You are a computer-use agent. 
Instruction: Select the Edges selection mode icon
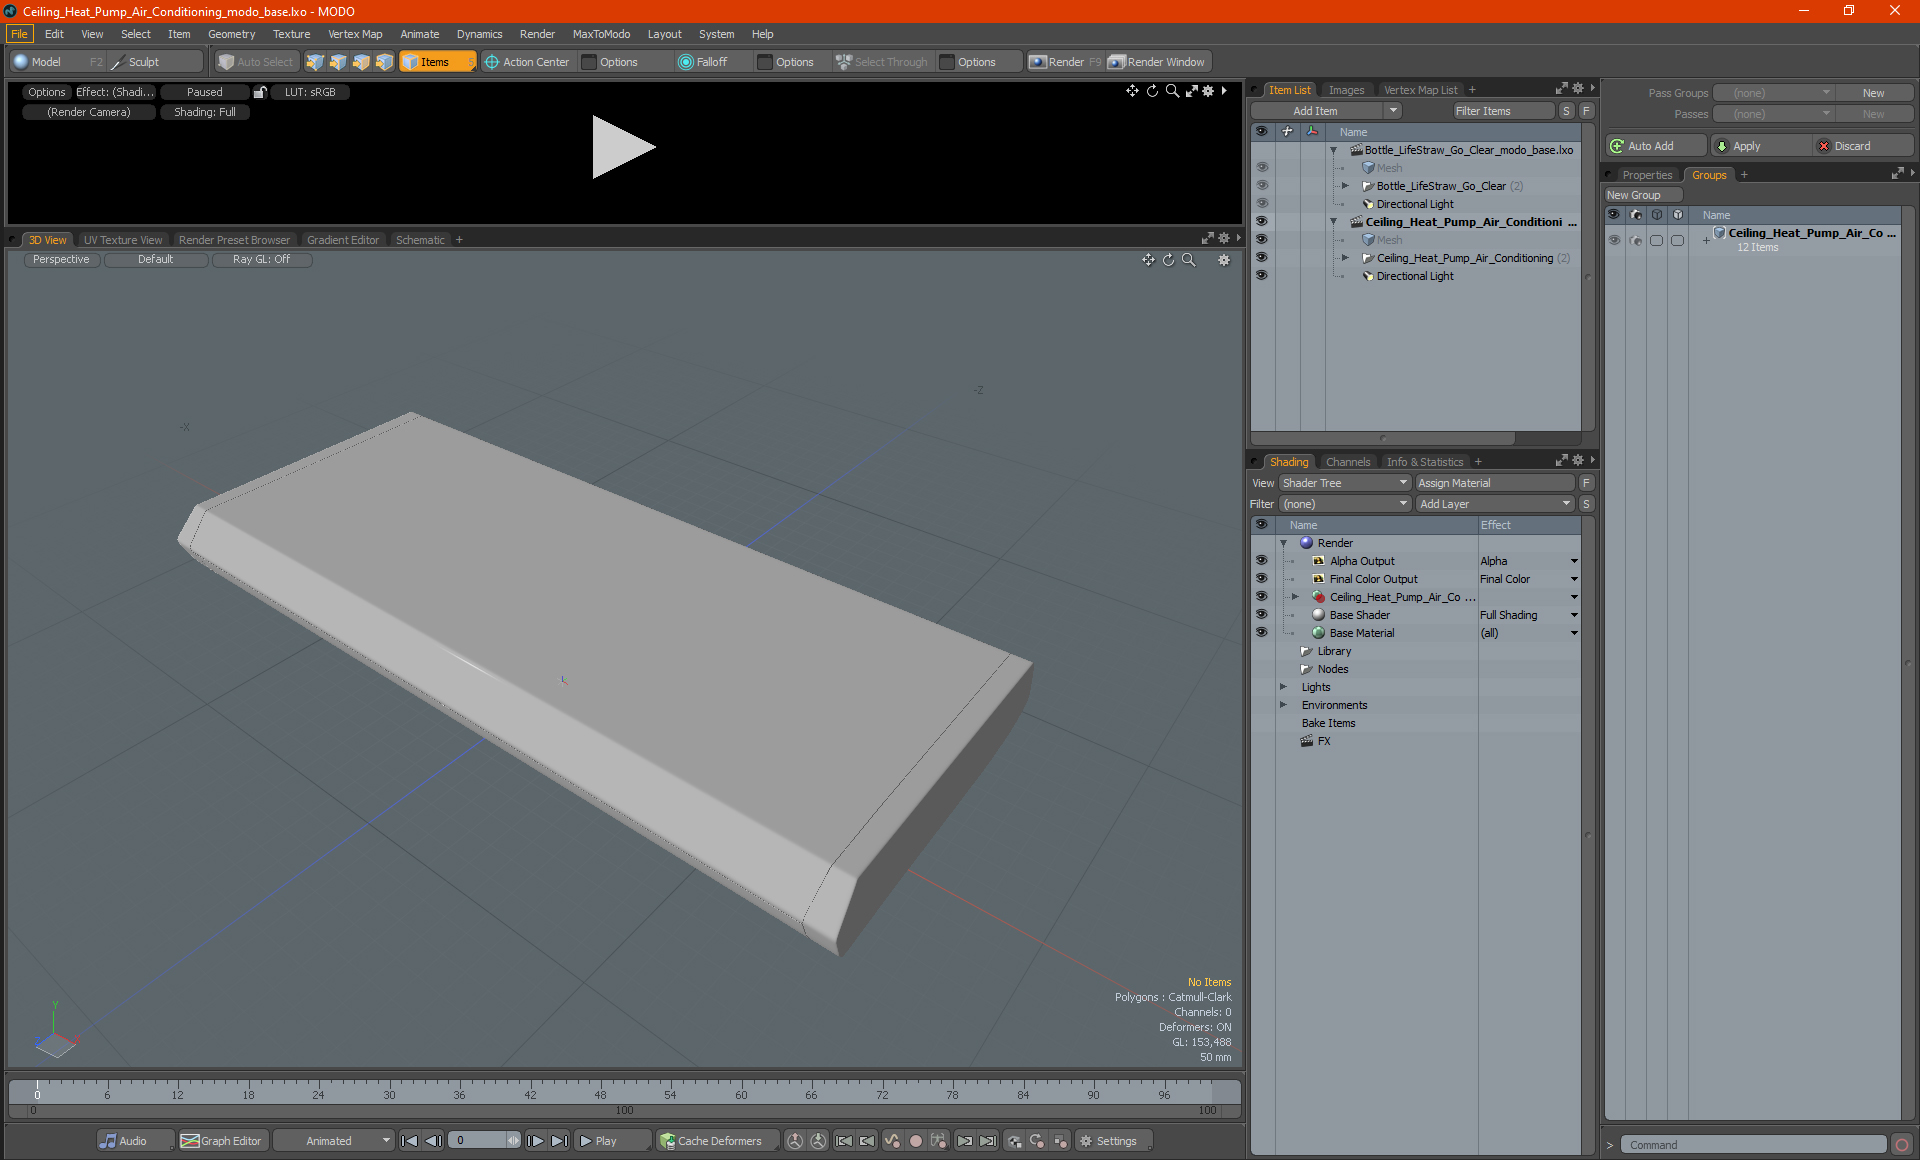pyautogui.click(x=338, y=62)
